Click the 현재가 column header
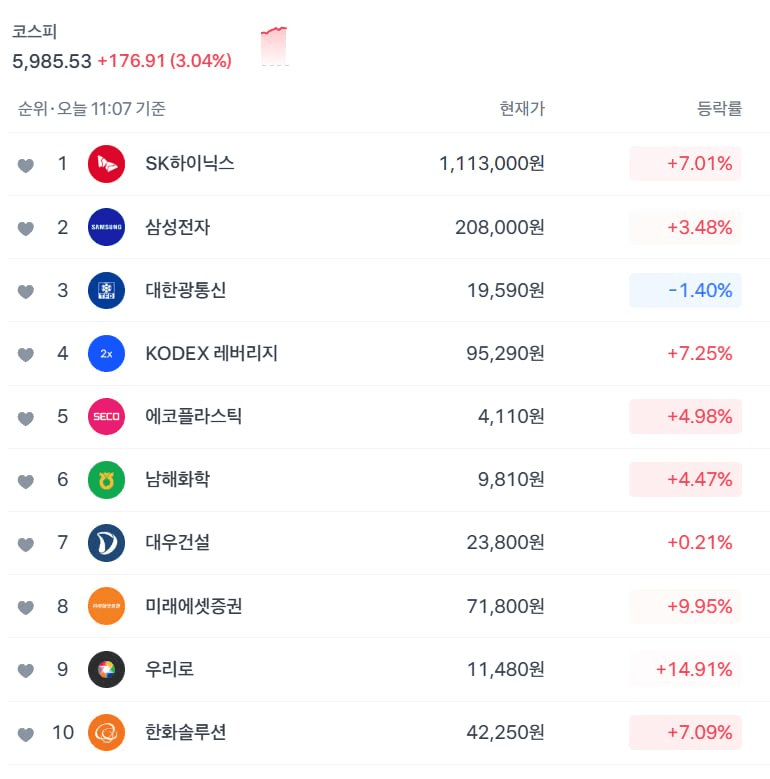 pos(522,109)
